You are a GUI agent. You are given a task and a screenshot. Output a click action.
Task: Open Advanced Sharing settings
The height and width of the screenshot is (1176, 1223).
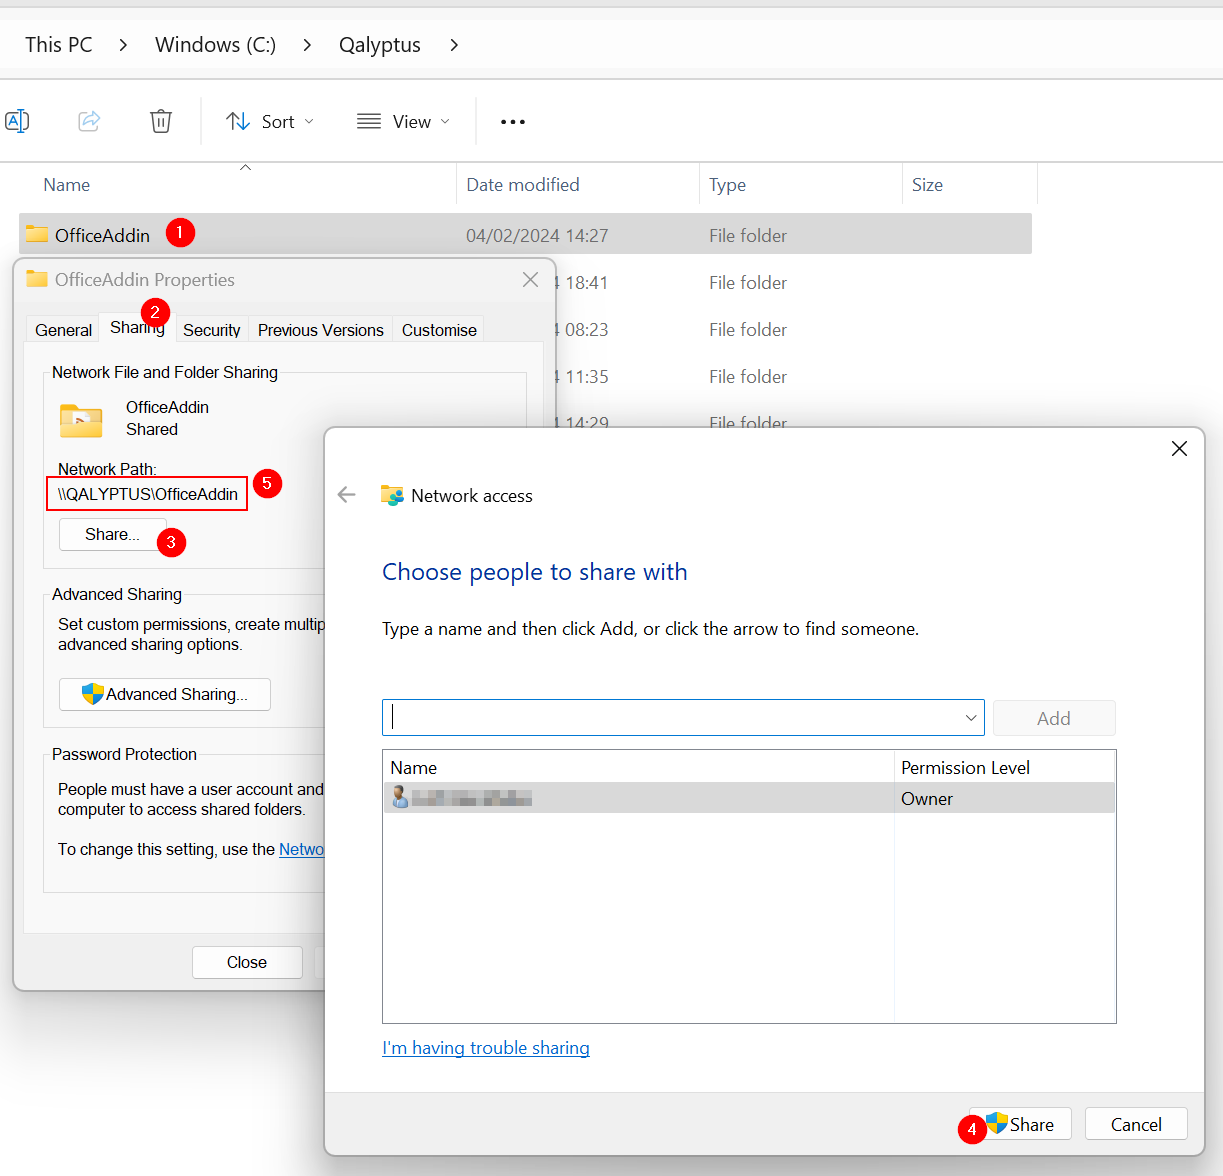(164, 694)
